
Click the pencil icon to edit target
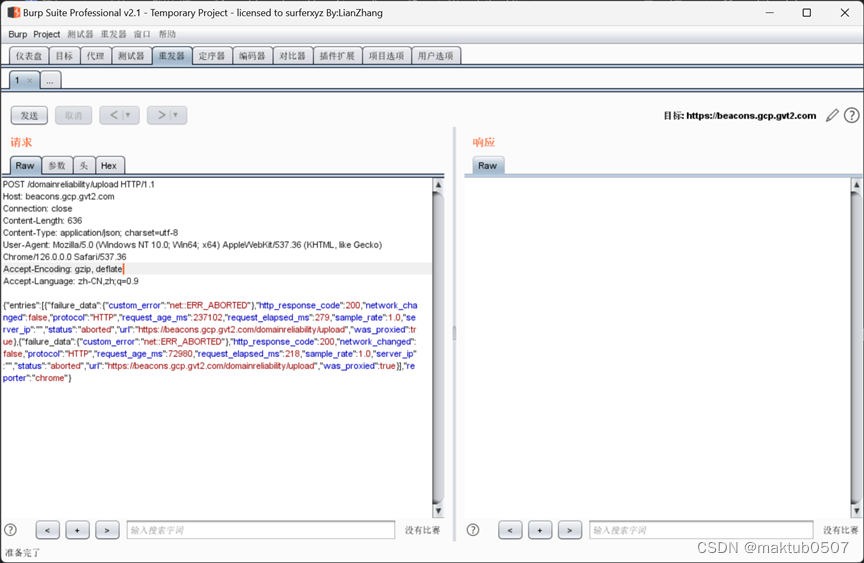[832, 115]
